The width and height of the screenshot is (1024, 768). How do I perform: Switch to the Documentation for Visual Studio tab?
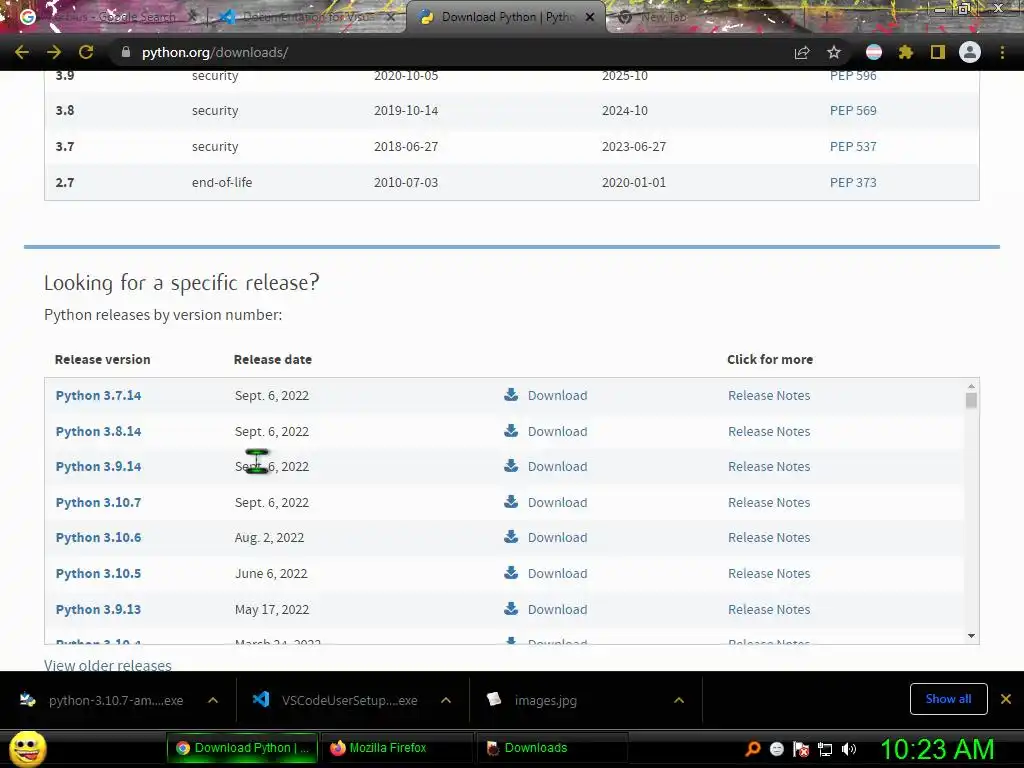307,17
